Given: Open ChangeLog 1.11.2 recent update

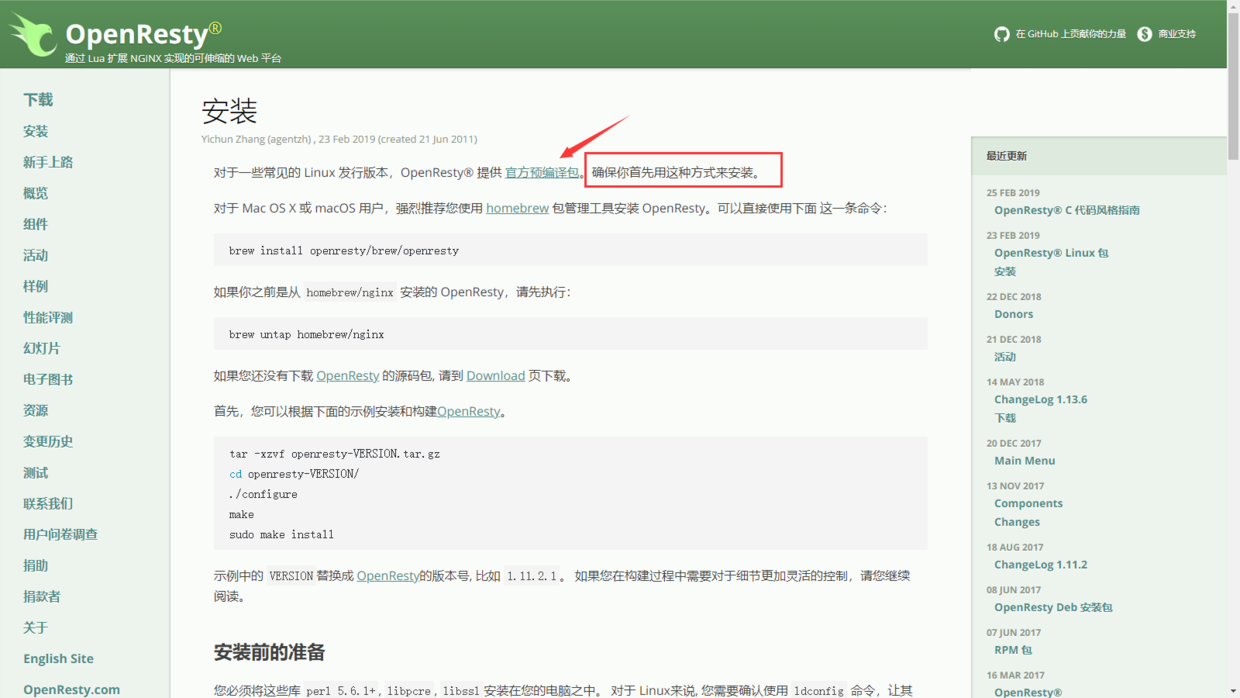Looking at the screenshot, I should [x=1040, y=564].
